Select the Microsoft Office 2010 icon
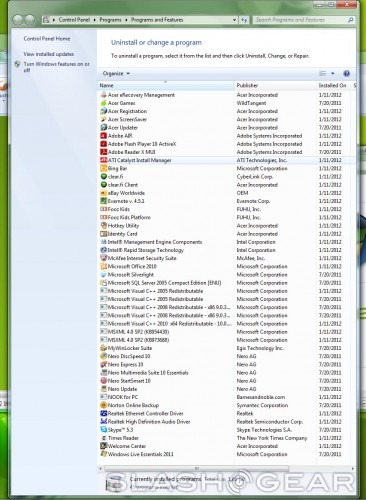 click(104, 266)
